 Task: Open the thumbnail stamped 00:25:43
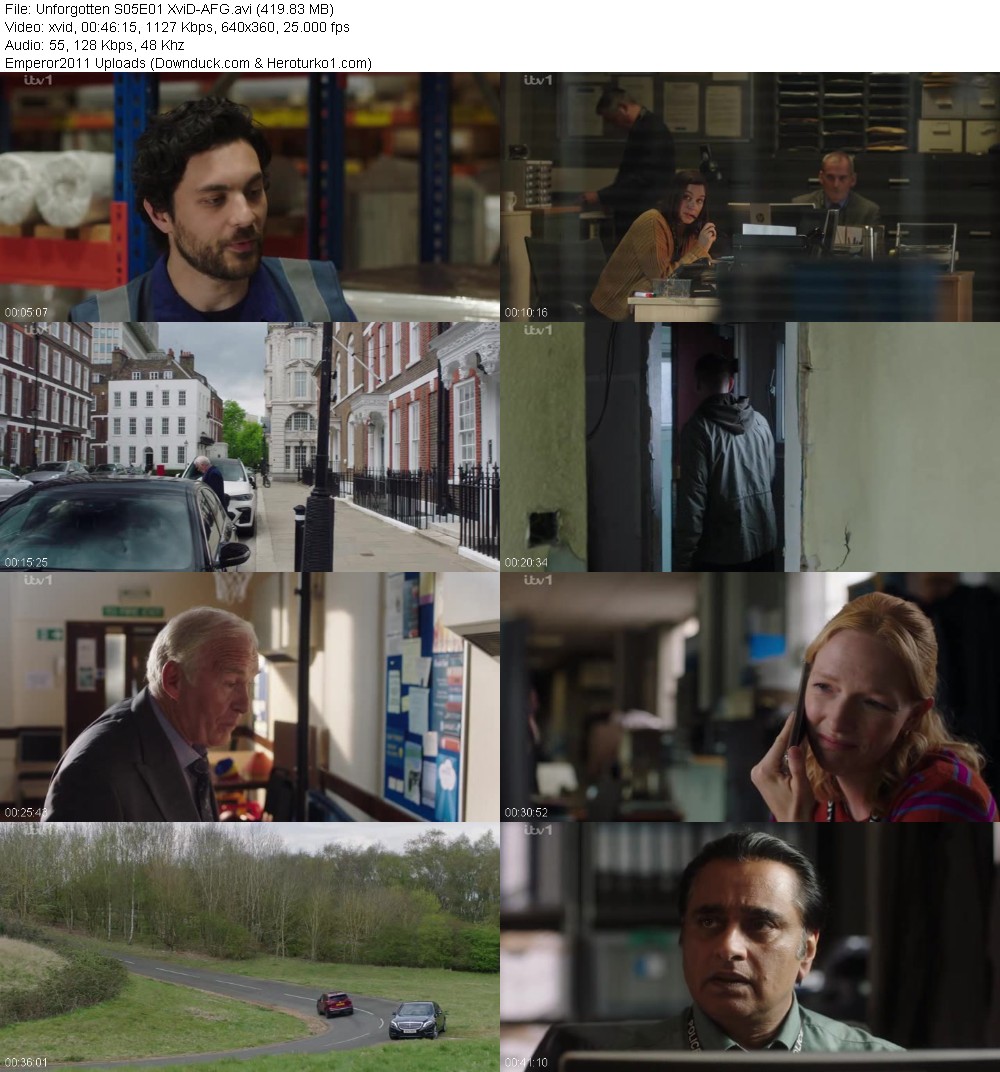click(249, 697)
